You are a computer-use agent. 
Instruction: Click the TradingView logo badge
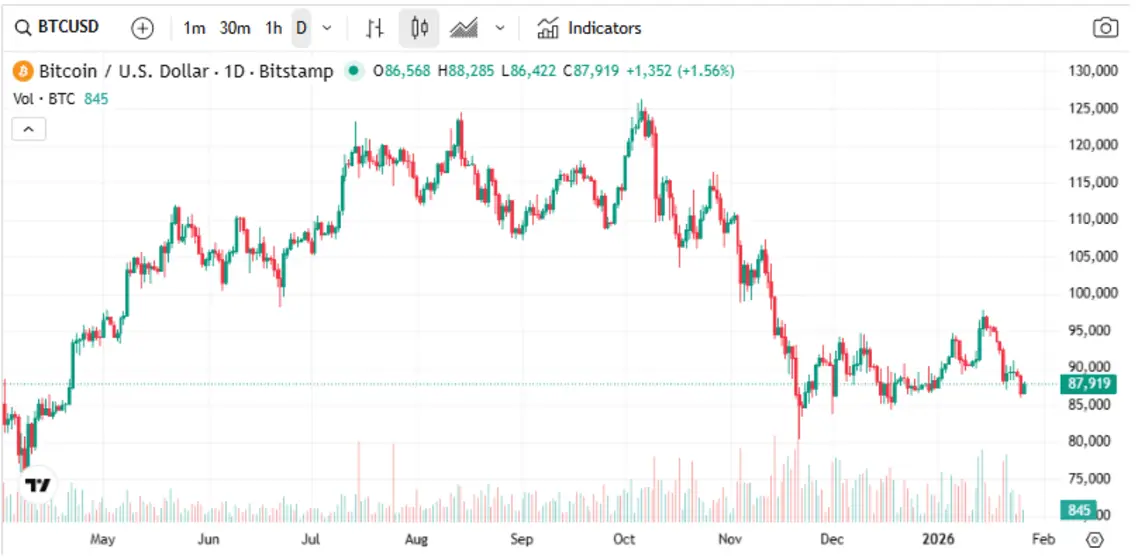click(x=37, y=485)
